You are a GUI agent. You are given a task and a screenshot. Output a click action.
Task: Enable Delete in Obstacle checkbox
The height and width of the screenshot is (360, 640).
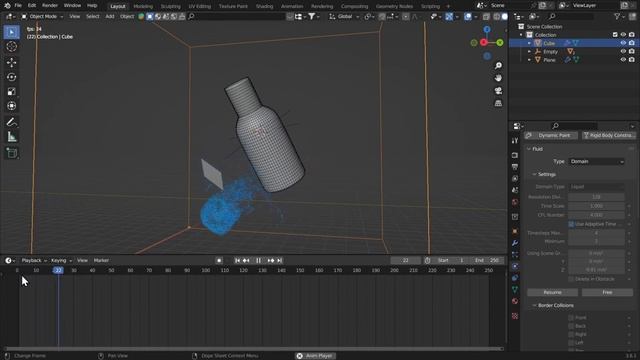coord(571,279)
